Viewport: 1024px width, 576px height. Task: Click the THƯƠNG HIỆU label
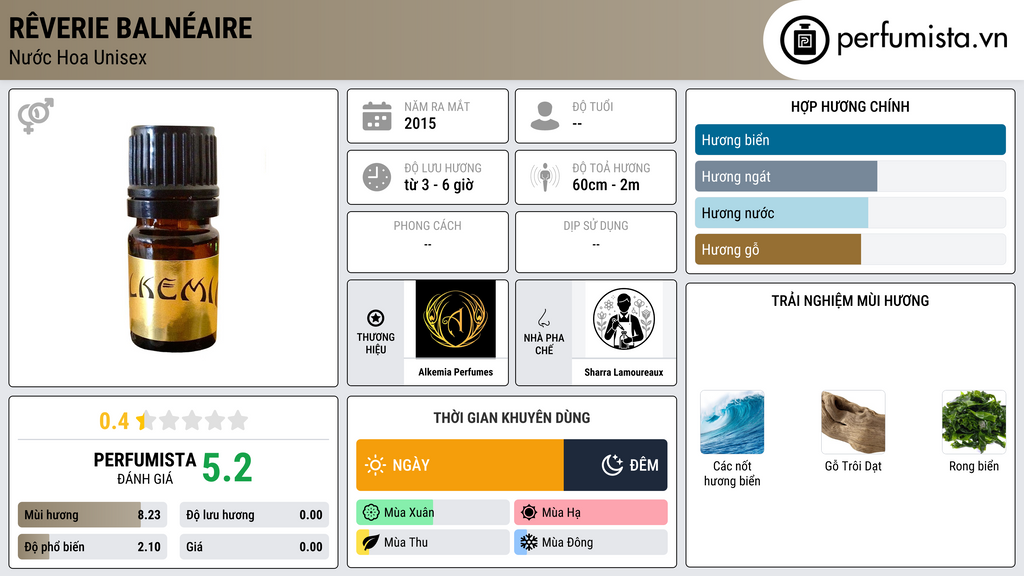click(x=376, y=344)
